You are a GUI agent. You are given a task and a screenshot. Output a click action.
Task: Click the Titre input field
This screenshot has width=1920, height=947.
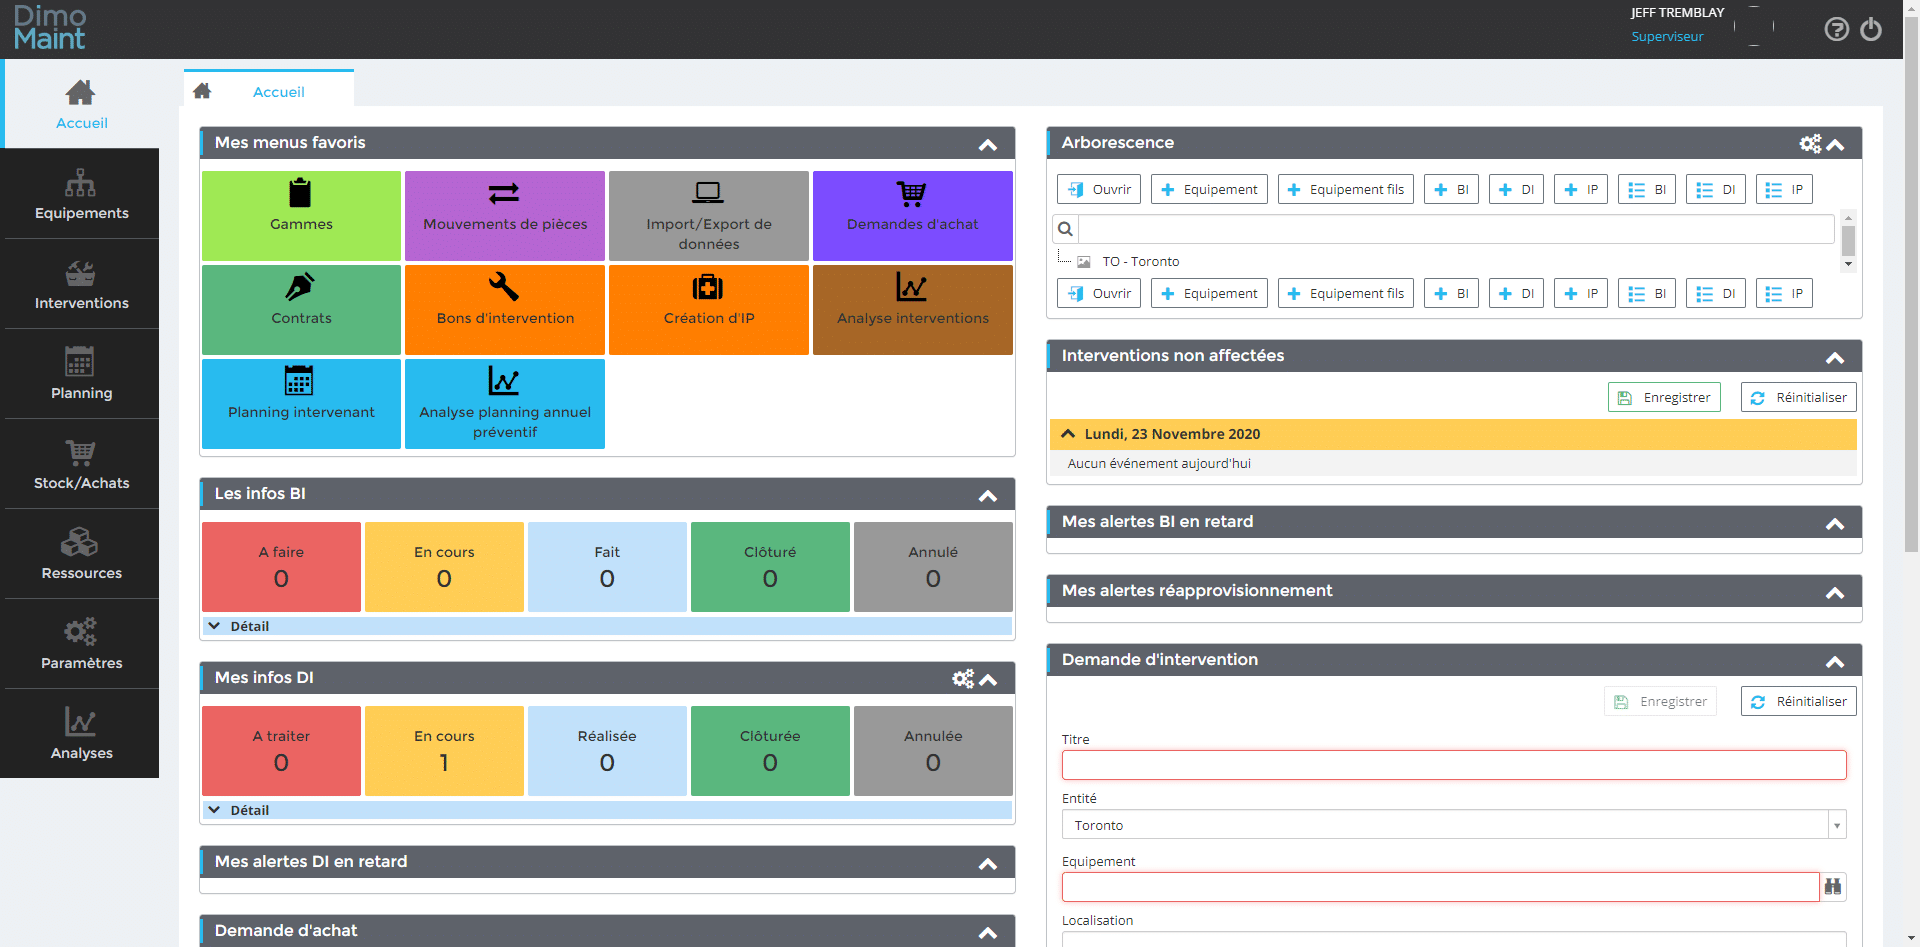pos(1453,765)
